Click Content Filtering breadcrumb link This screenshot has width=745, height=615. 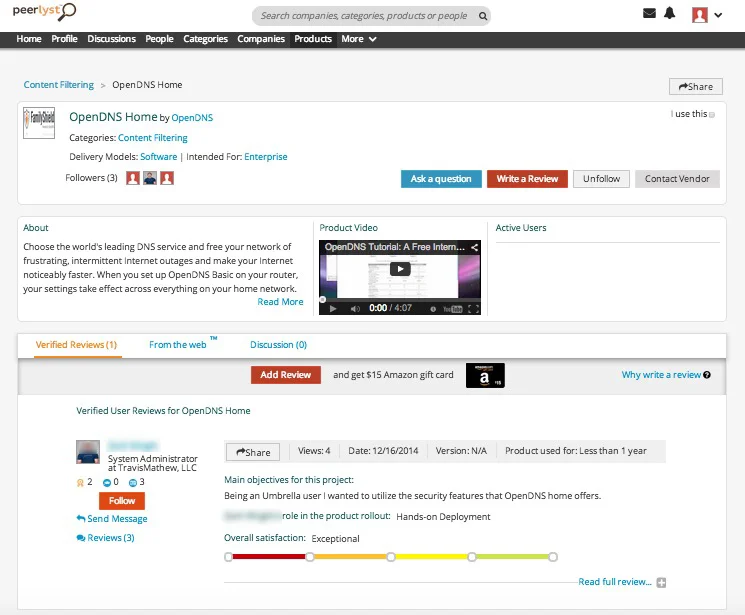click(59, 85)
